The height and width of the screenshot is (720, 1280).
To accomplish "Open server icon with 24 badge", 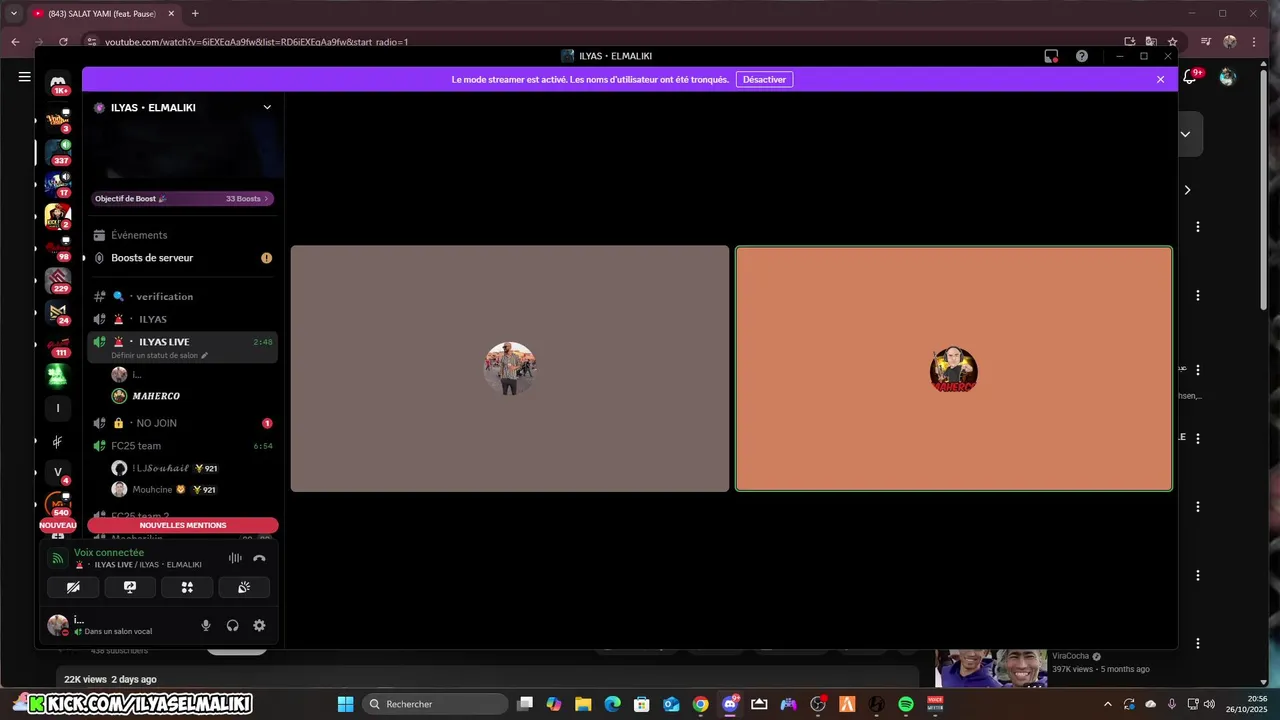I will pyautogui.click(x=58, y=312).
